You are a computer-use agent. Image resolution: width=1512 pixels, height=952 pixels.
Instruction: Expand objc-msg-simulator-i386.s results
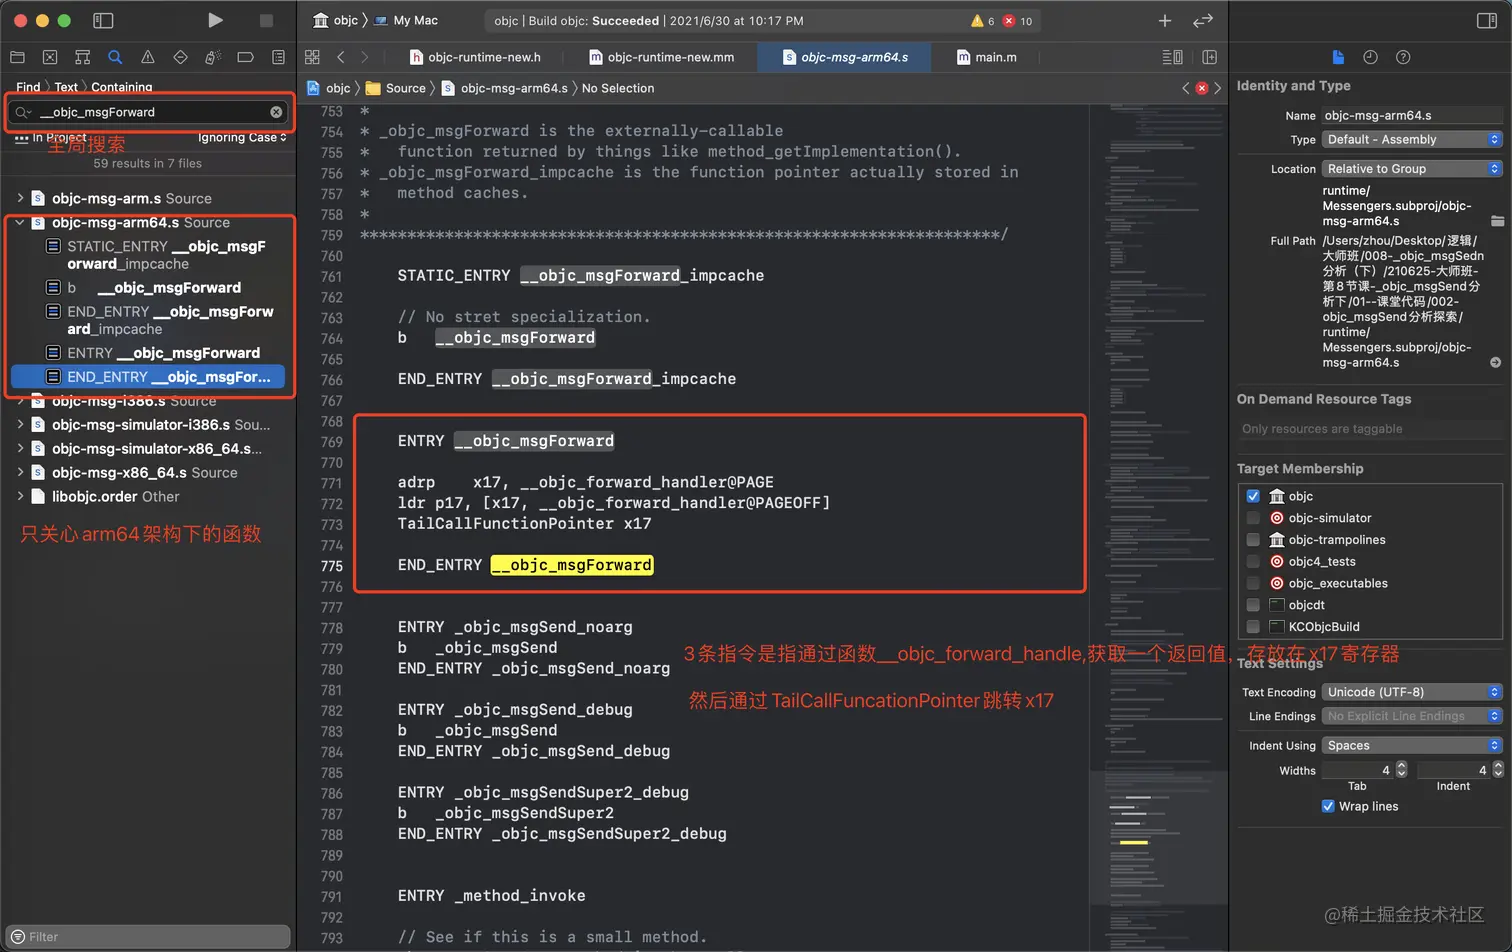tap(20, 424)
